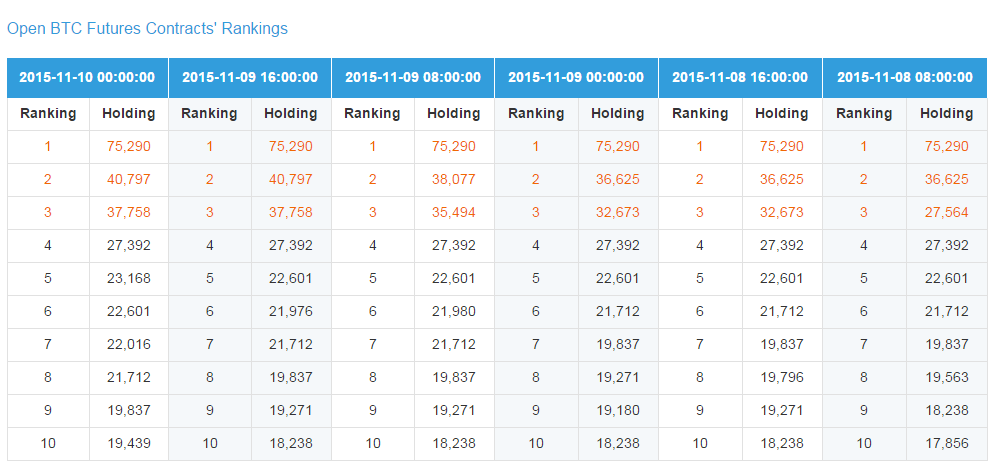
Task: Select holding value 19,563
Action: (x=947, y=378)
